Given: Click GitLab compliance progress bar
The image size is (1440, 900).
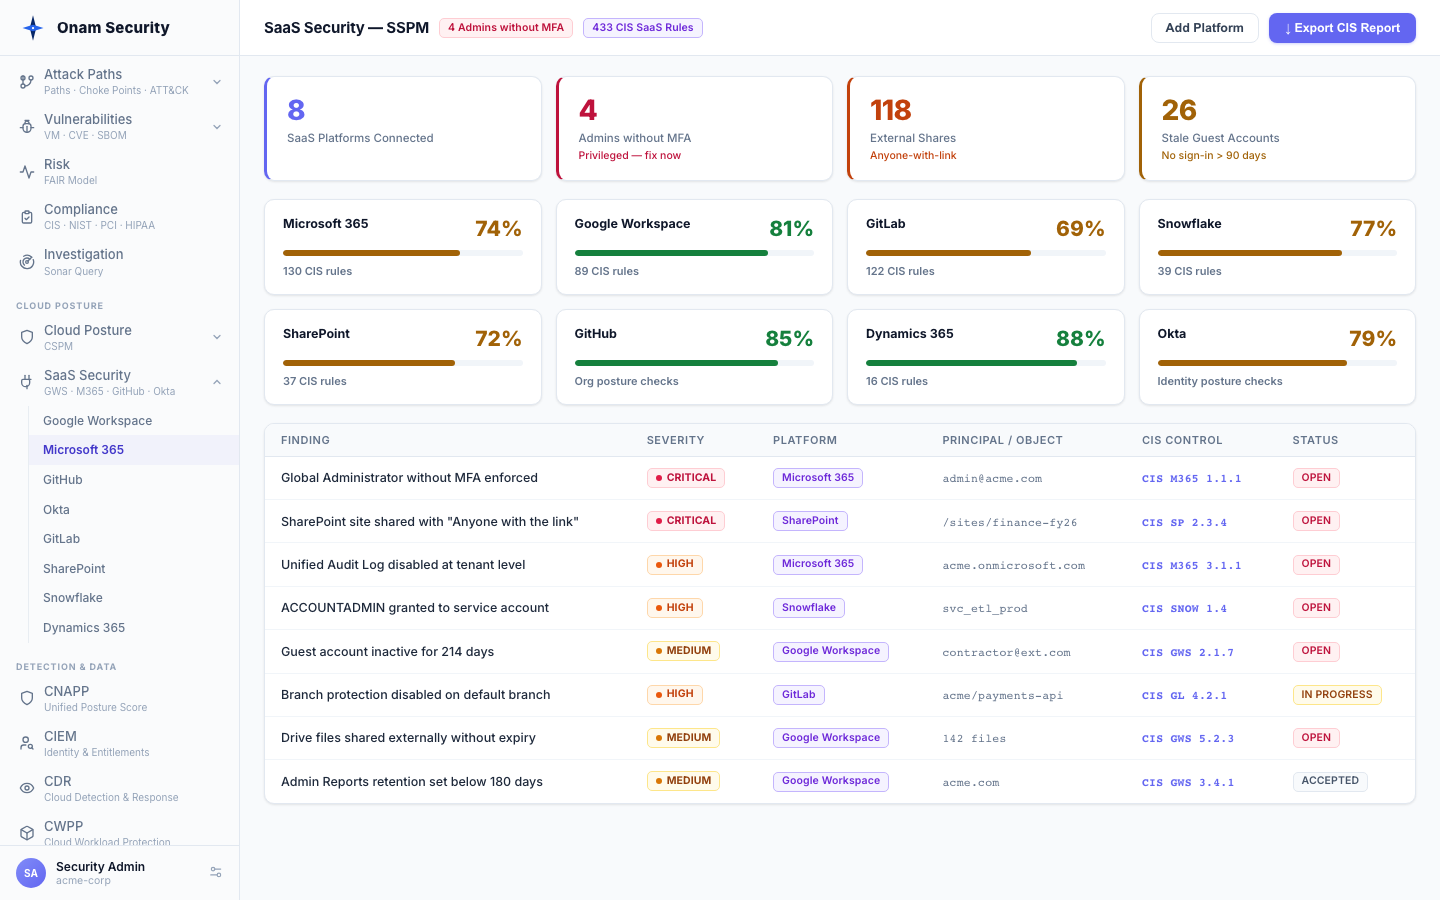Looking at the screenshot, I should tap(986, 253).
